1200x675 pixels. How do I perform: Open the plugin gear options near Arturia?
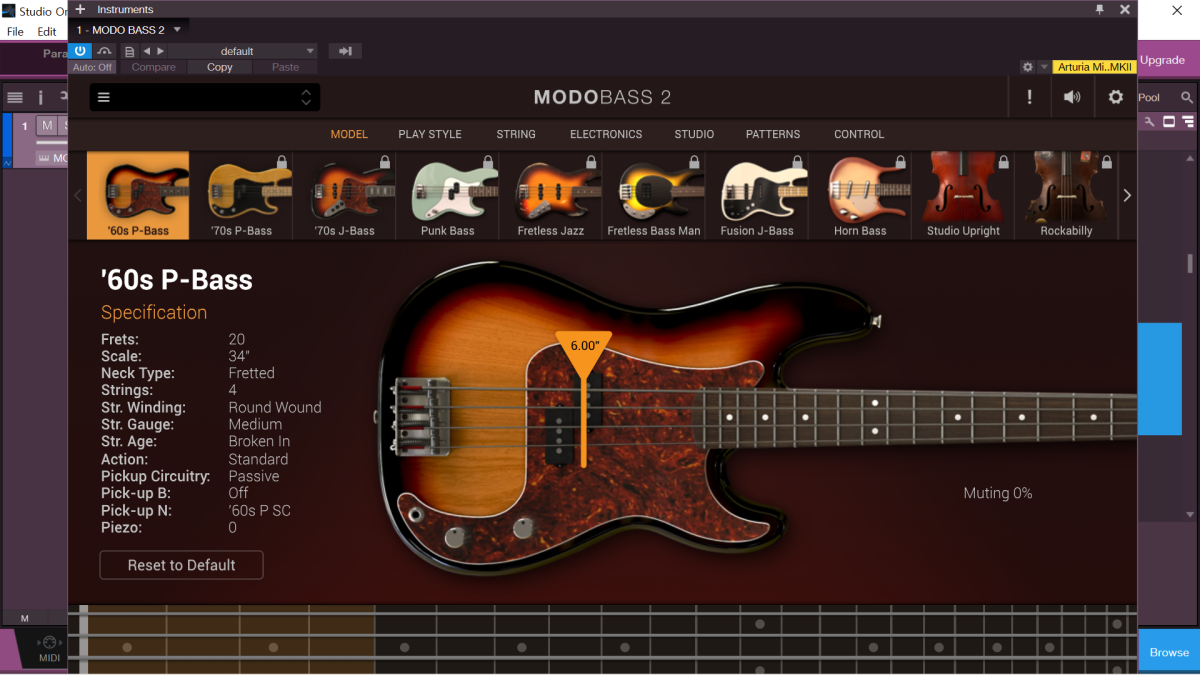(x=1027, y=67)
